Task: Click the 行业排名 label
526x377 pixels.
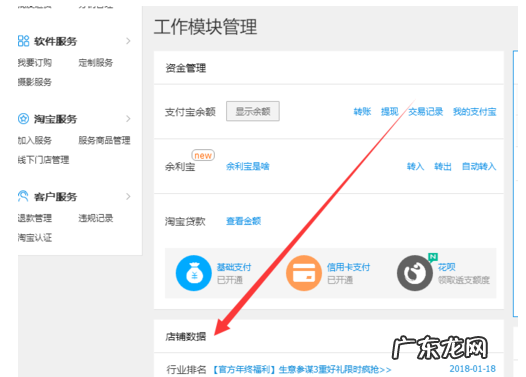Action: pyautogui.click(x=186, y=370)
